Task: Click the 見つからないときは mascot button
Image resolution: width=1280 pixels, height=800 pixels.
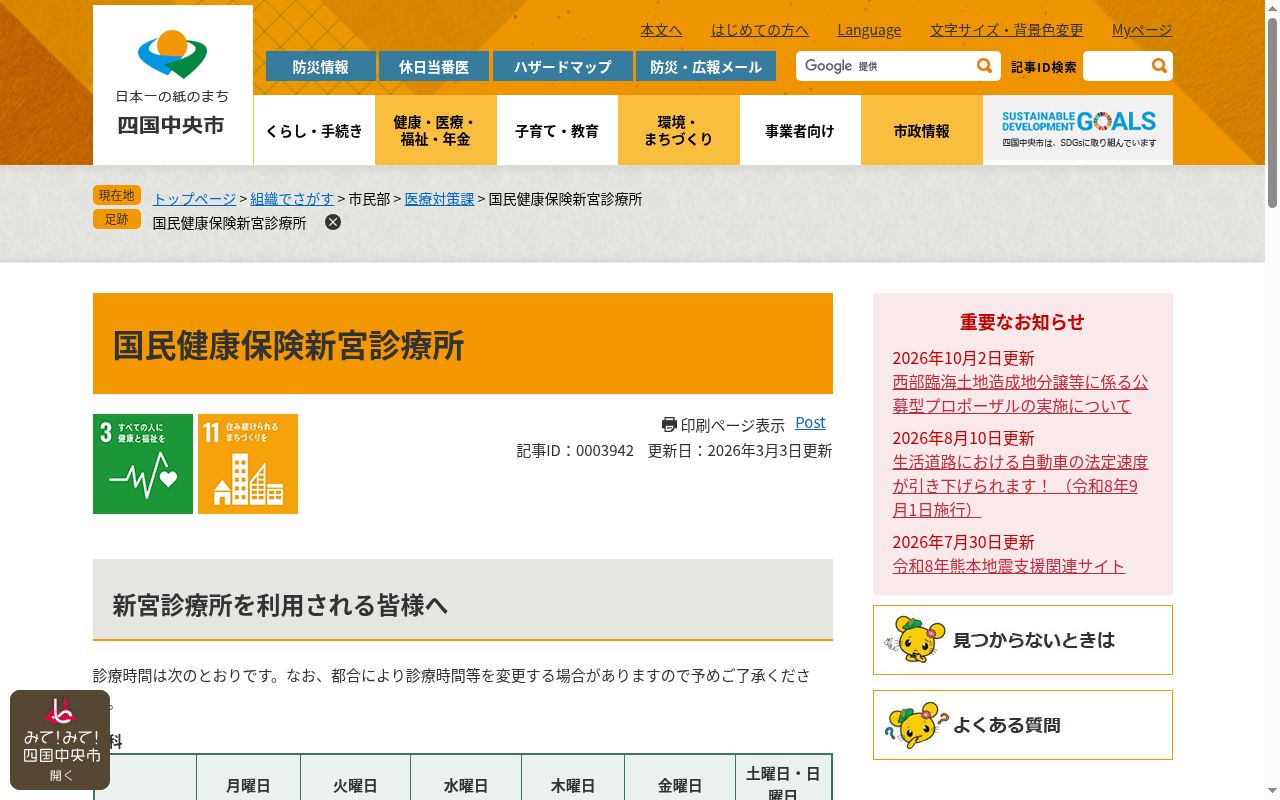Action: pyautogui.click(x=1023, y=640)
